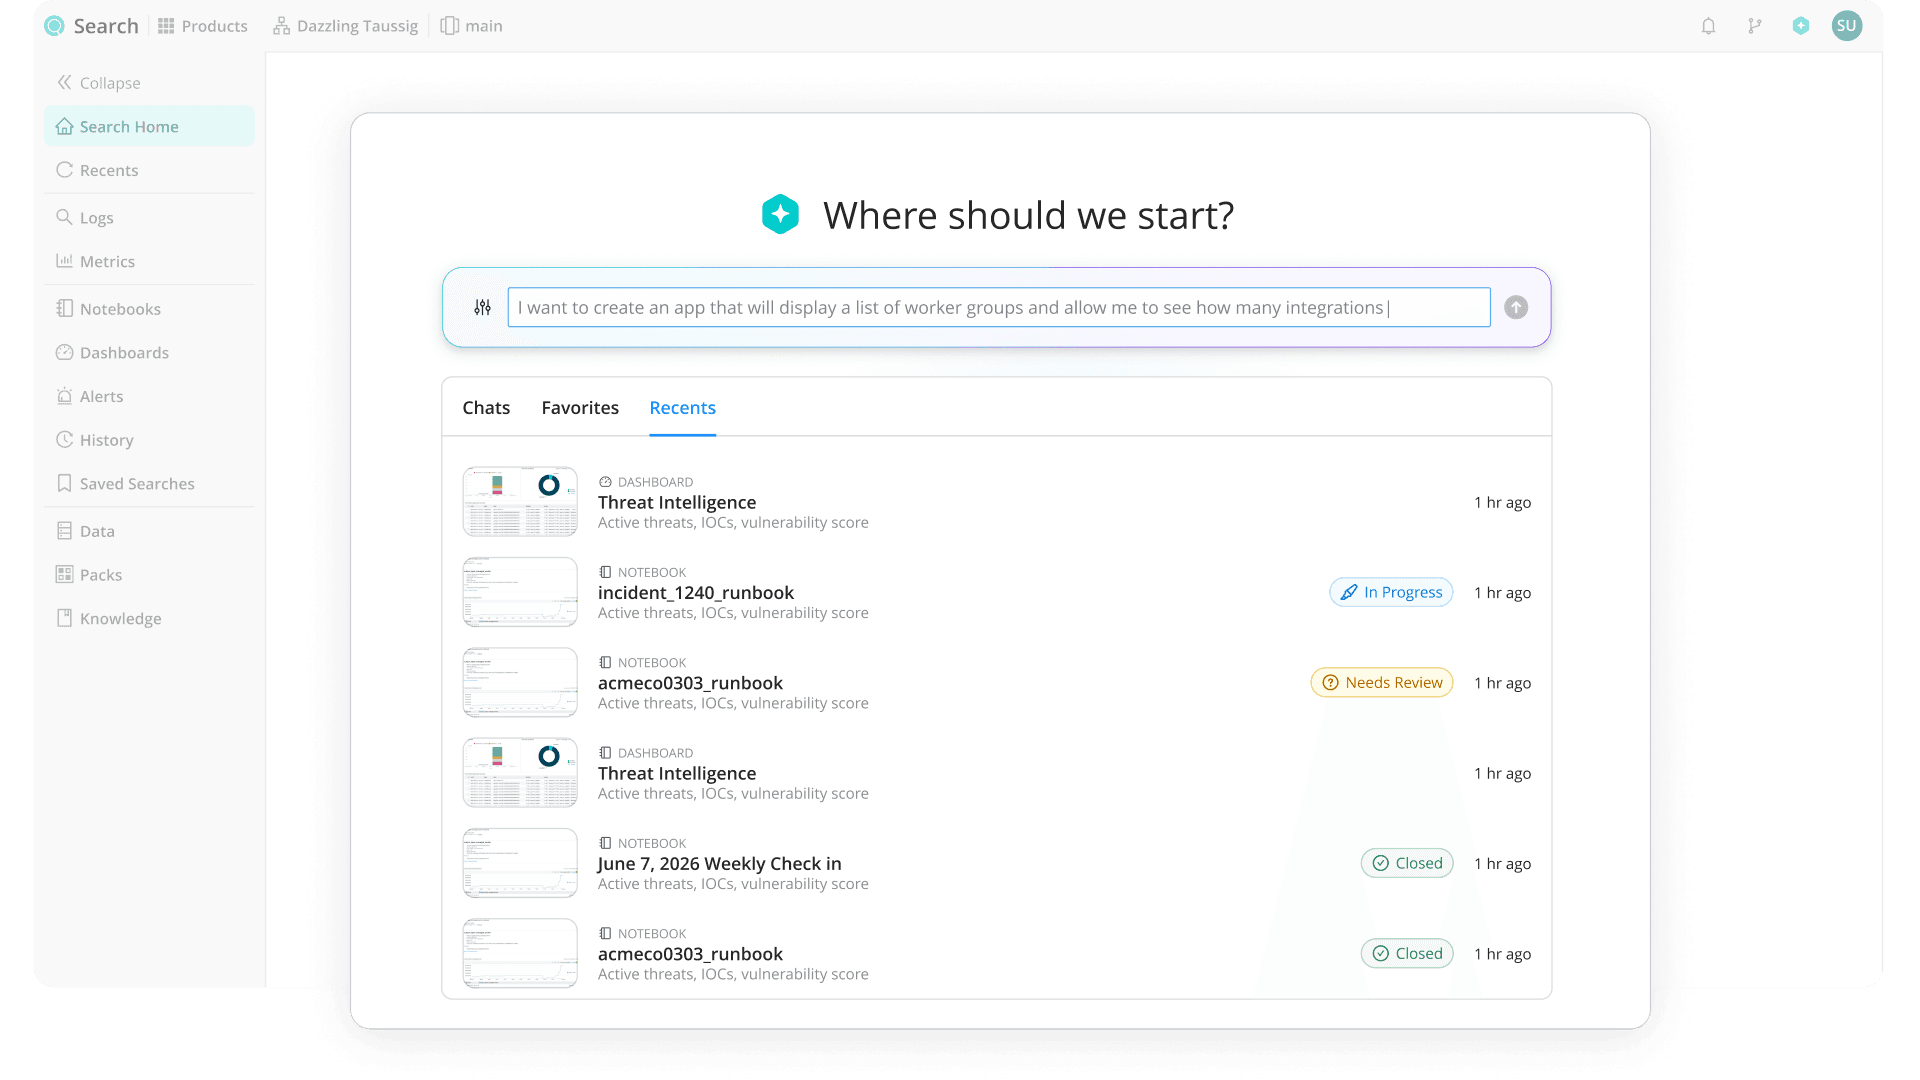Click the Knowledge sidebar icon
Screen dimensions: 1920x1080
pyautogui.click(x=64, y=618)
